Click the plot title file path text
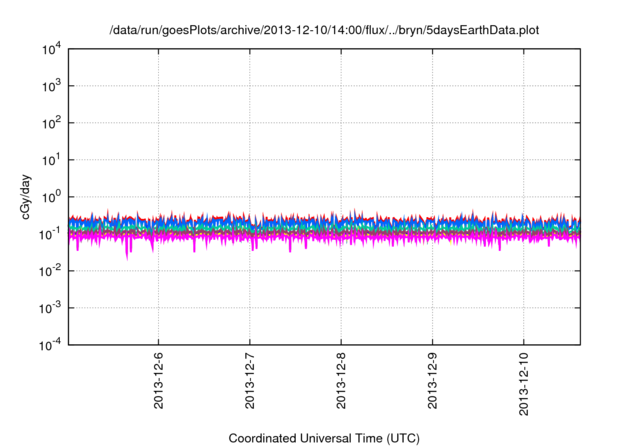The image size is (640, 448). (324, 30)
